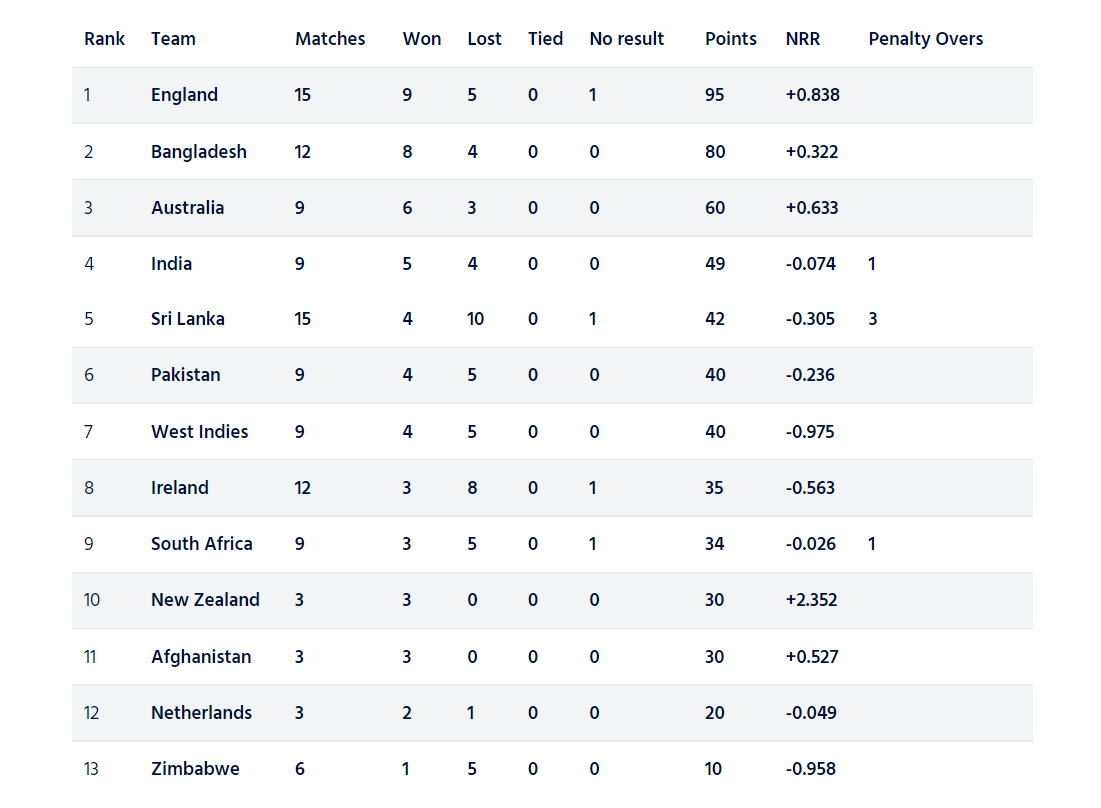Open the West Indies team entry

pos(199,432)
